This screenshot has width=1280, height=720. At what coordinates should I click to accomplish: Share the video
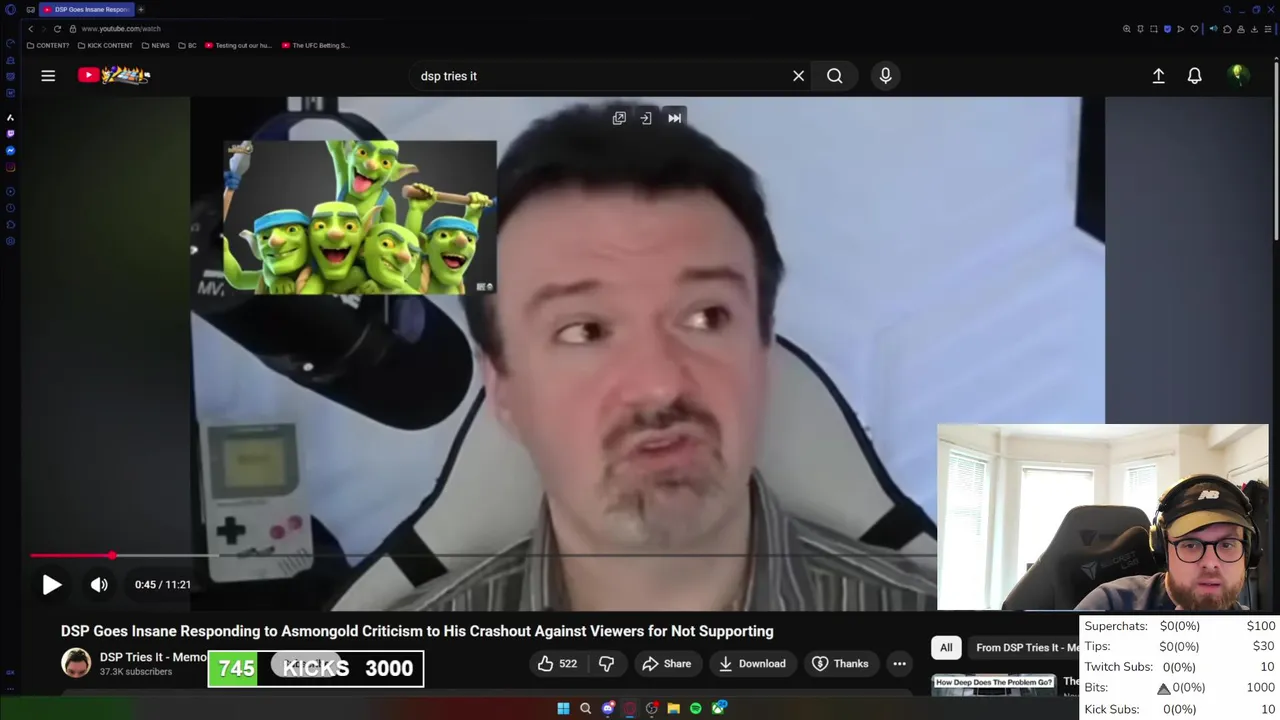[667, 664]
